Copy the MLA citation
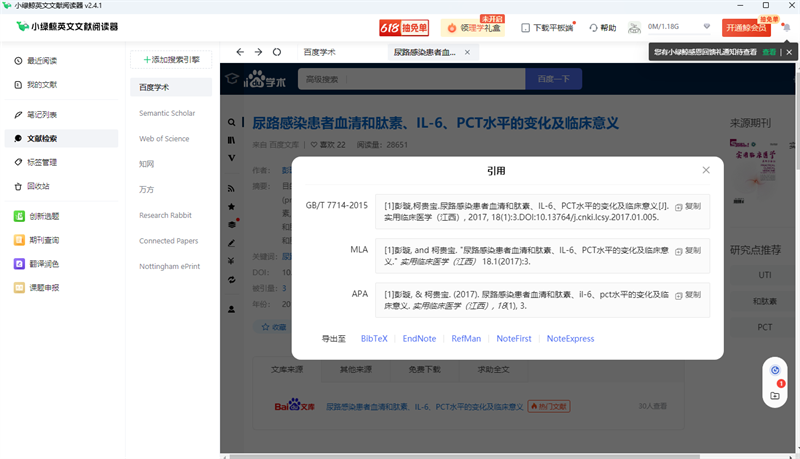The height and width of the screenshot is (459, 800). click(688, 251)
